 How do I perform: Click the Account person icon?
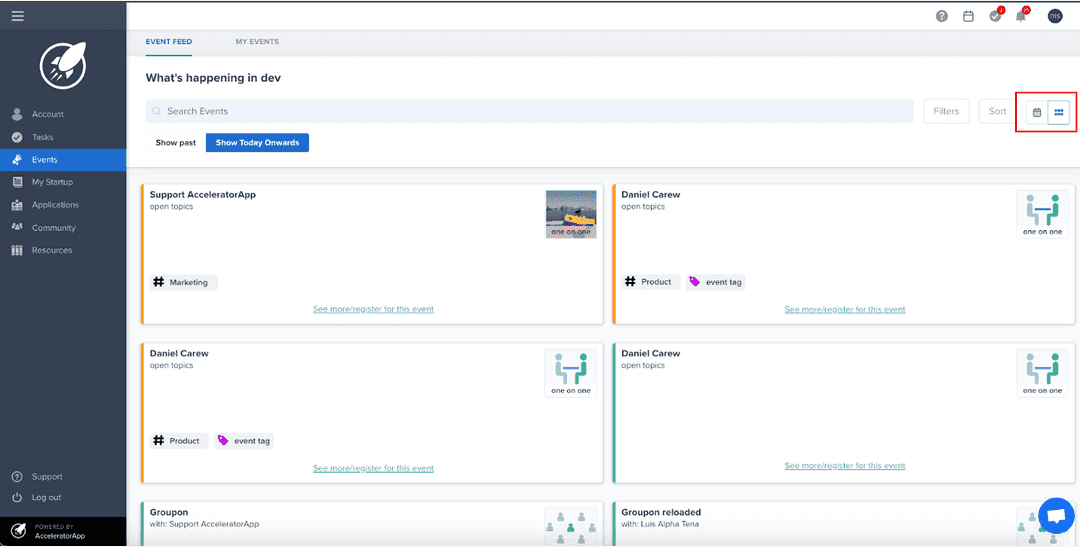click(x=18, y=114)
